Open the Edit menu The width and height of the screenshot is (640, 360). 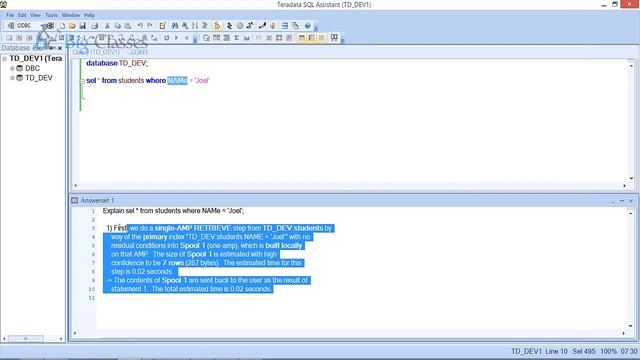tap(22, 15)
